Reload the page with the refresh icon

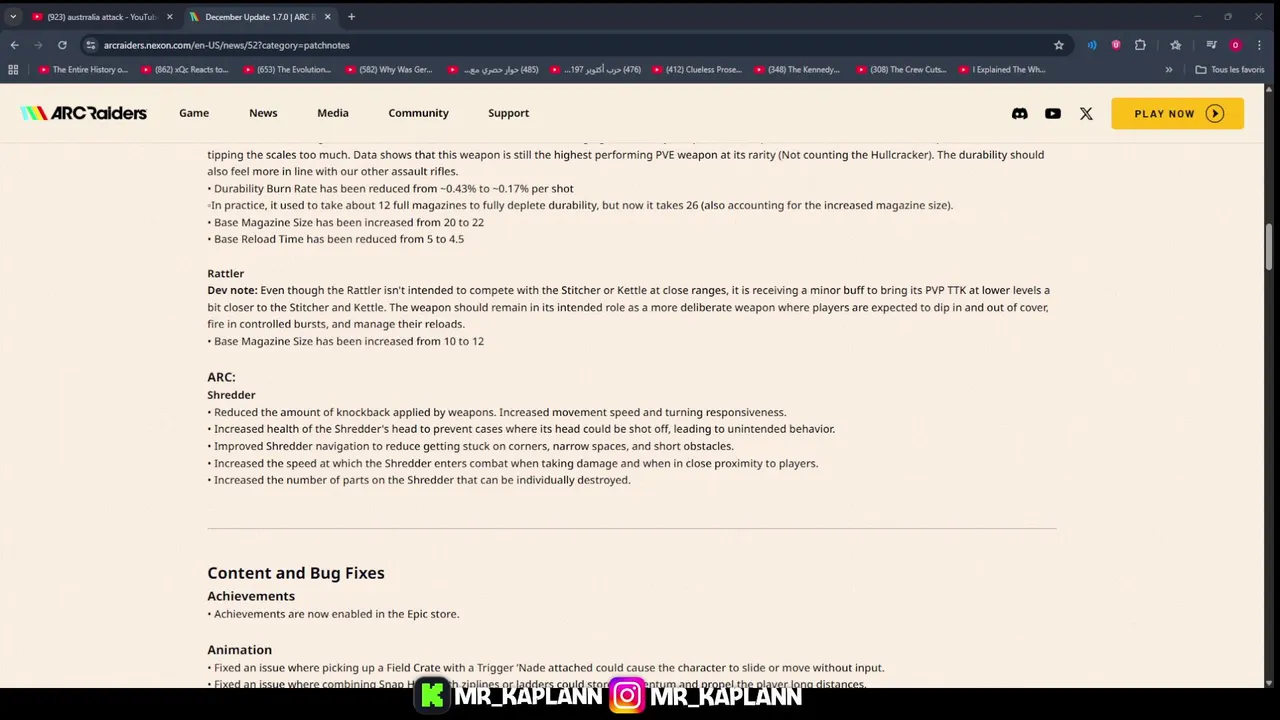click(x=62, y=45)
